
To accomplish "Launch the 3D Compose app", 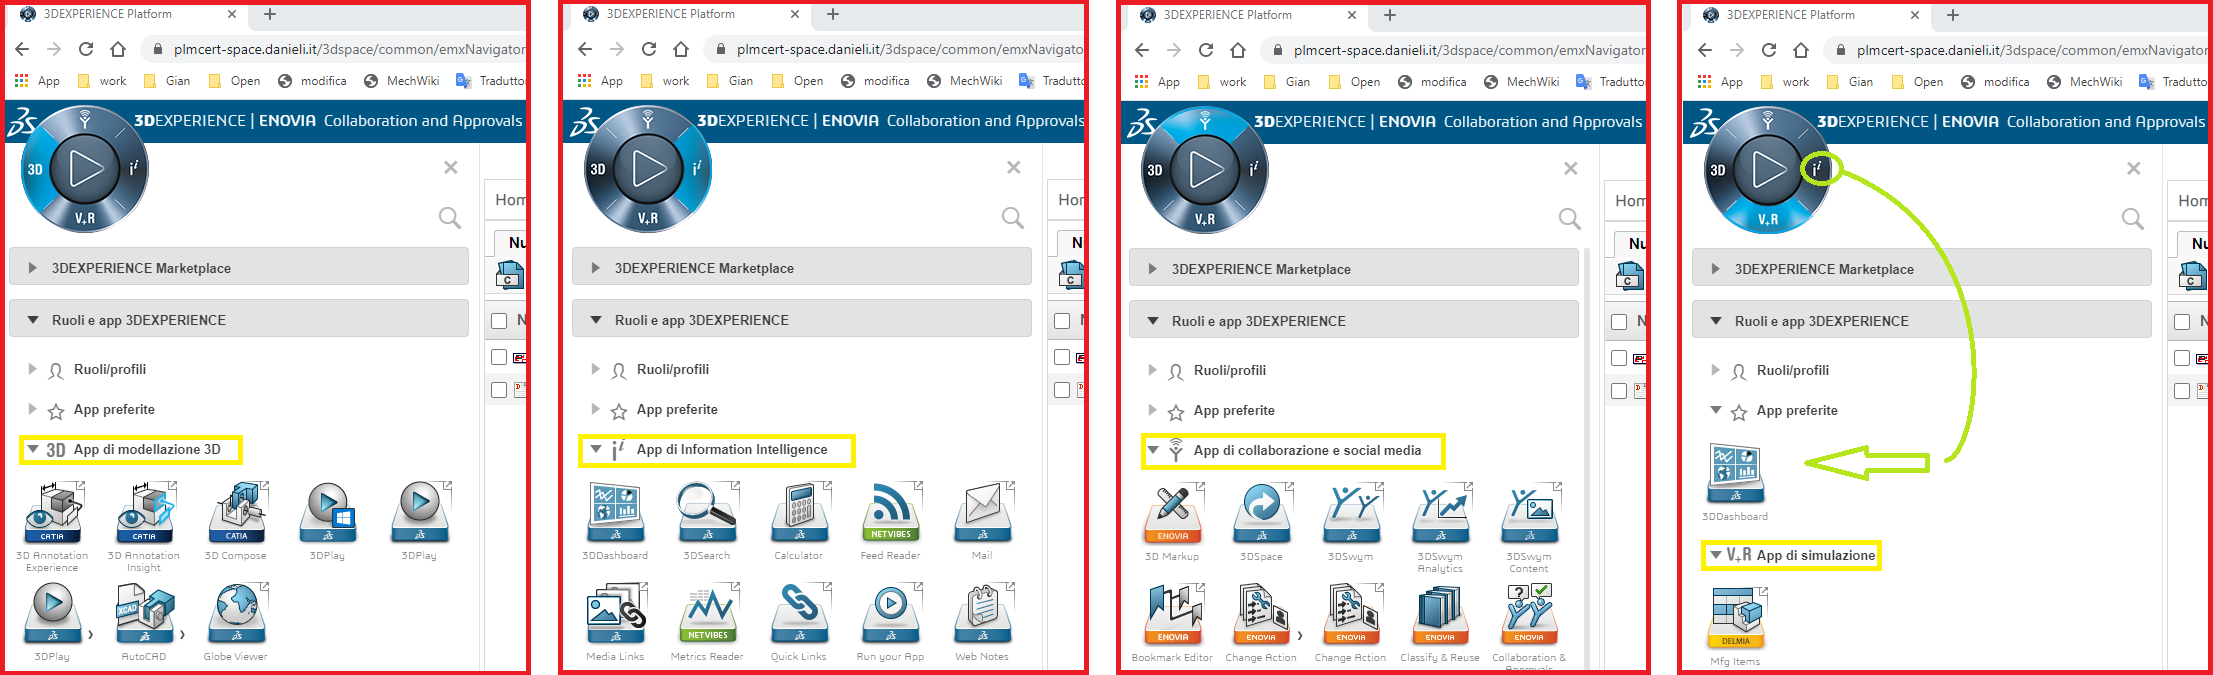I will (236, 513).
